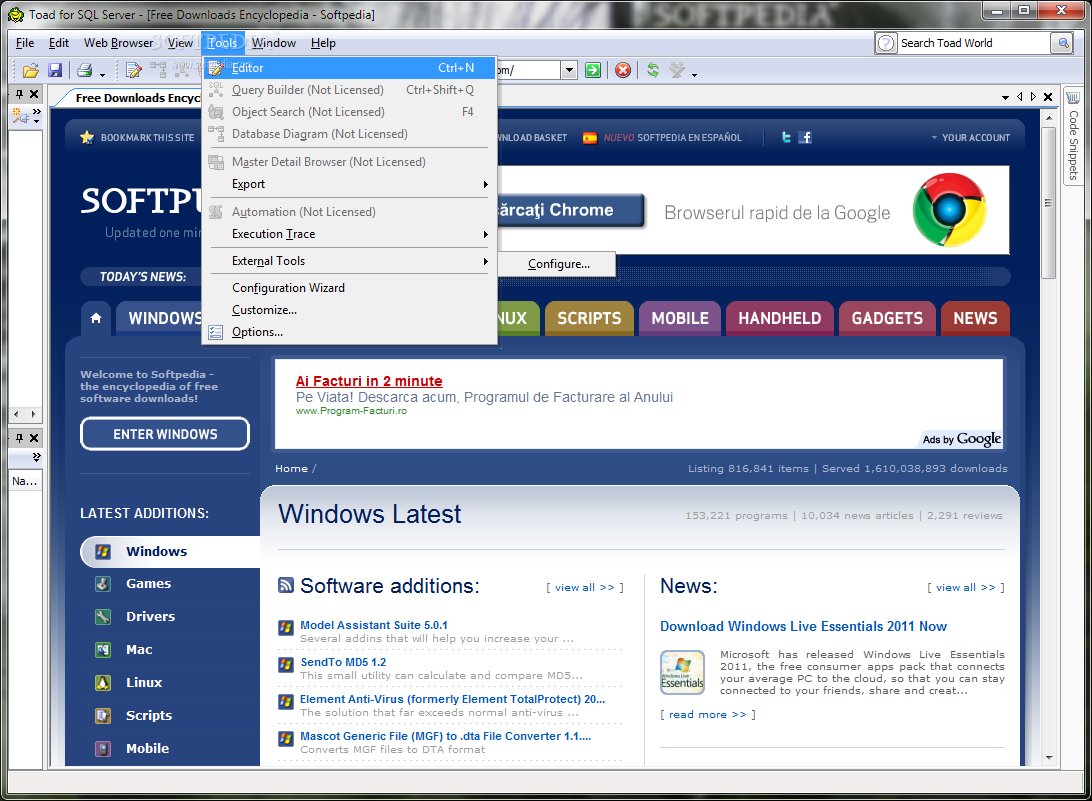Open the address bar URL dropdown
Viewport: 1092px width, 801px height.
point(570,70)
